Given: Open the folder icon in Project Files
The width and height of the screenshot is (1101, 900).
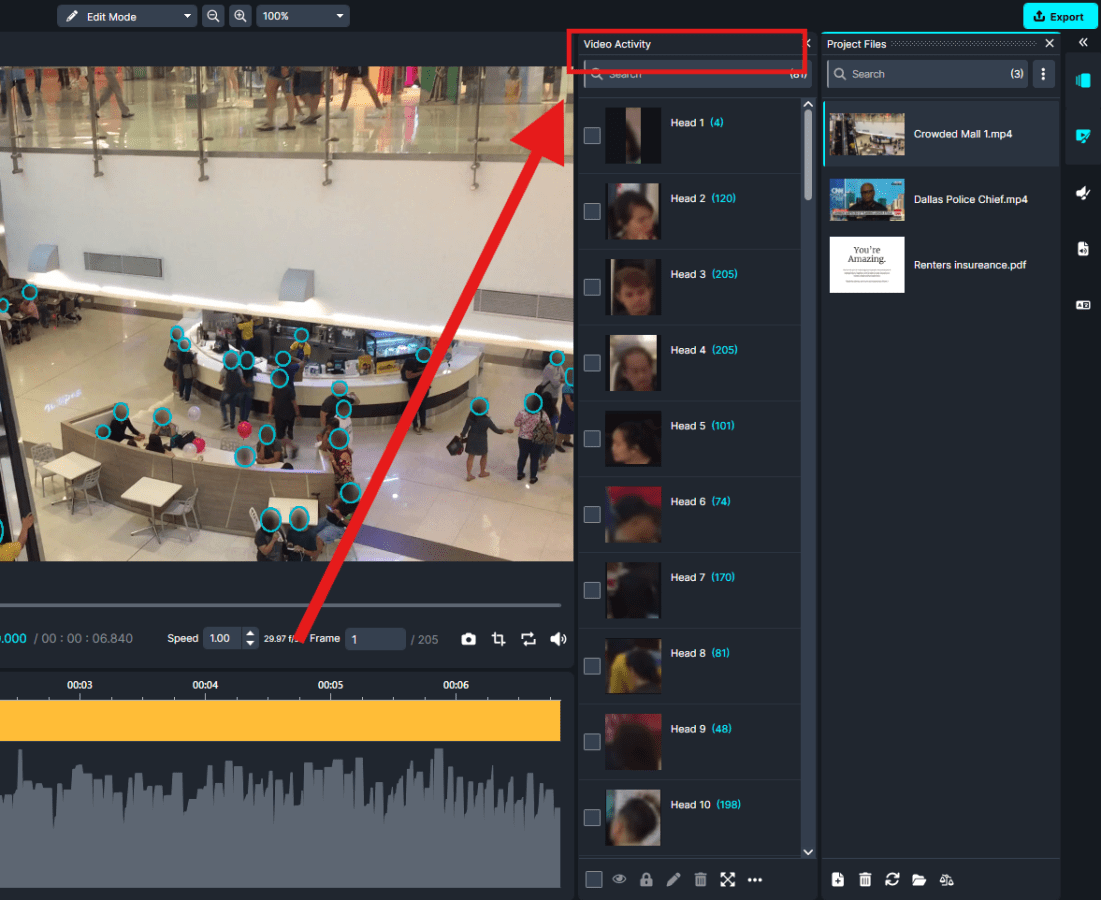Looking at the screenshot, I should pos(919,879).
